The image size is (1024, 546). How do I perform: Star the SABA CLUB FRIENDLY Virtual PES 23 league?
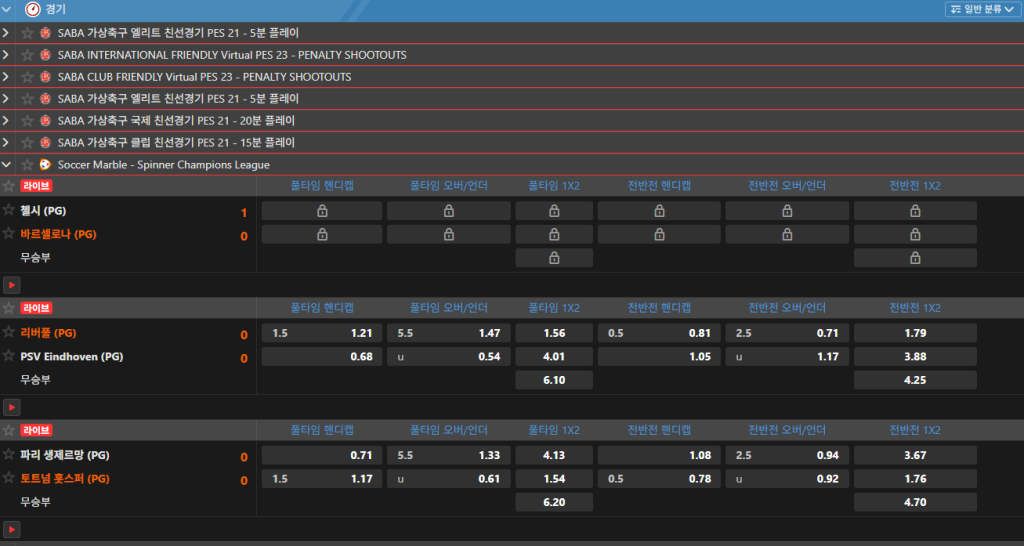tap(27, 77)
